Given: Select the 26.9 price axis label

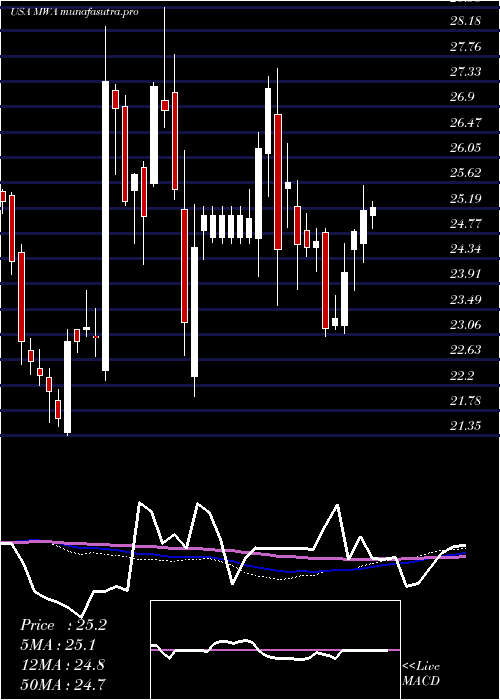Looking at the screenshot, I should (x=462, y=97).
